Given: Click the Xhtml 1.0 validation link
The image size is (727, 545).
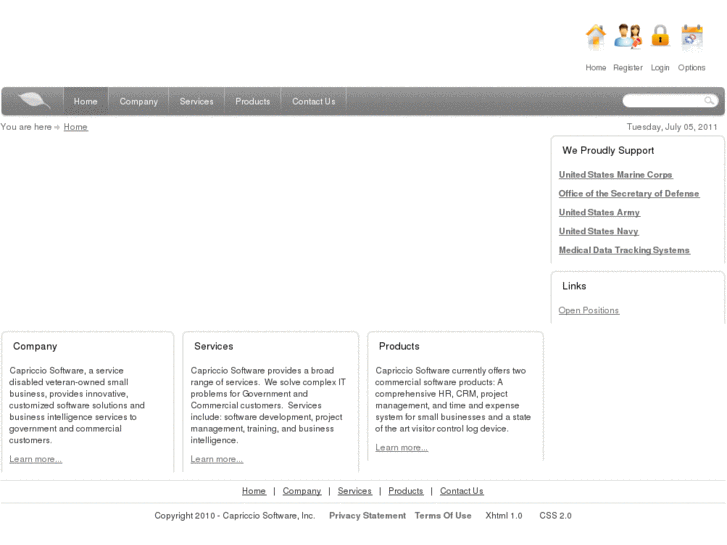Looking at the screenshot, I should click(x=504, y=516).
